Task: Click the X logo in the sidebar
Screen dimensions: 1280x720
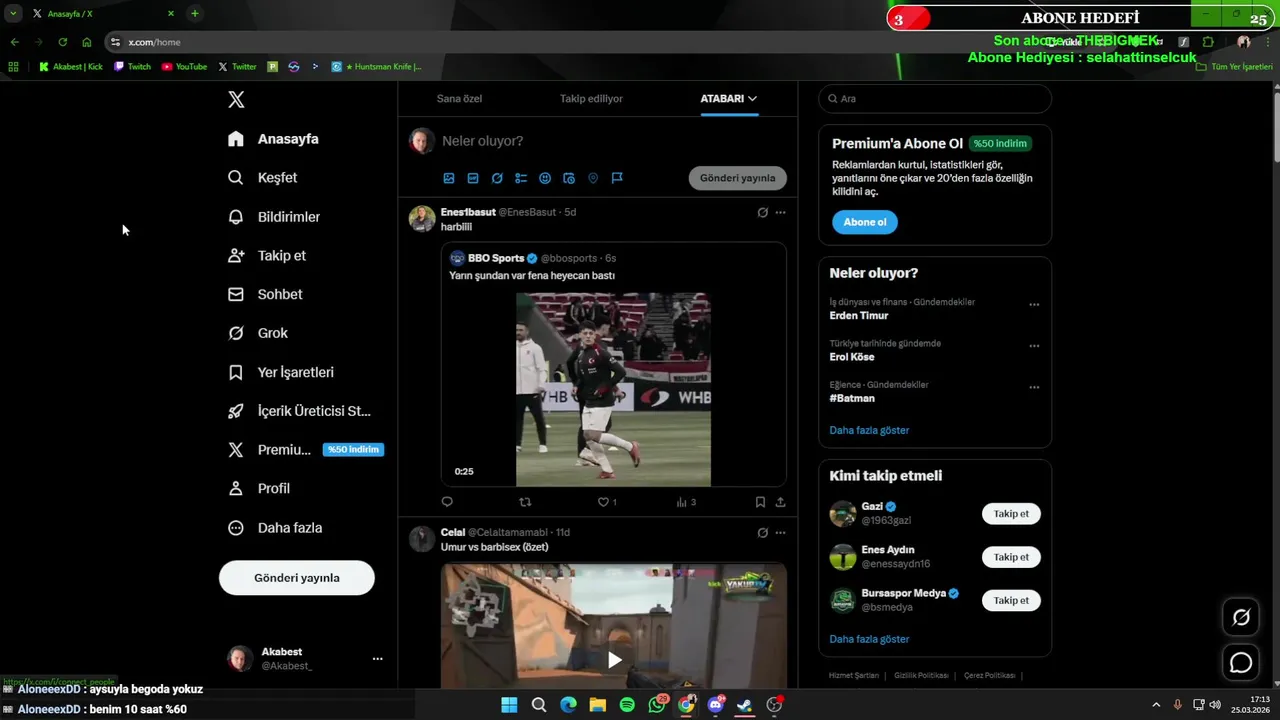Action: (x=236, y=99)
